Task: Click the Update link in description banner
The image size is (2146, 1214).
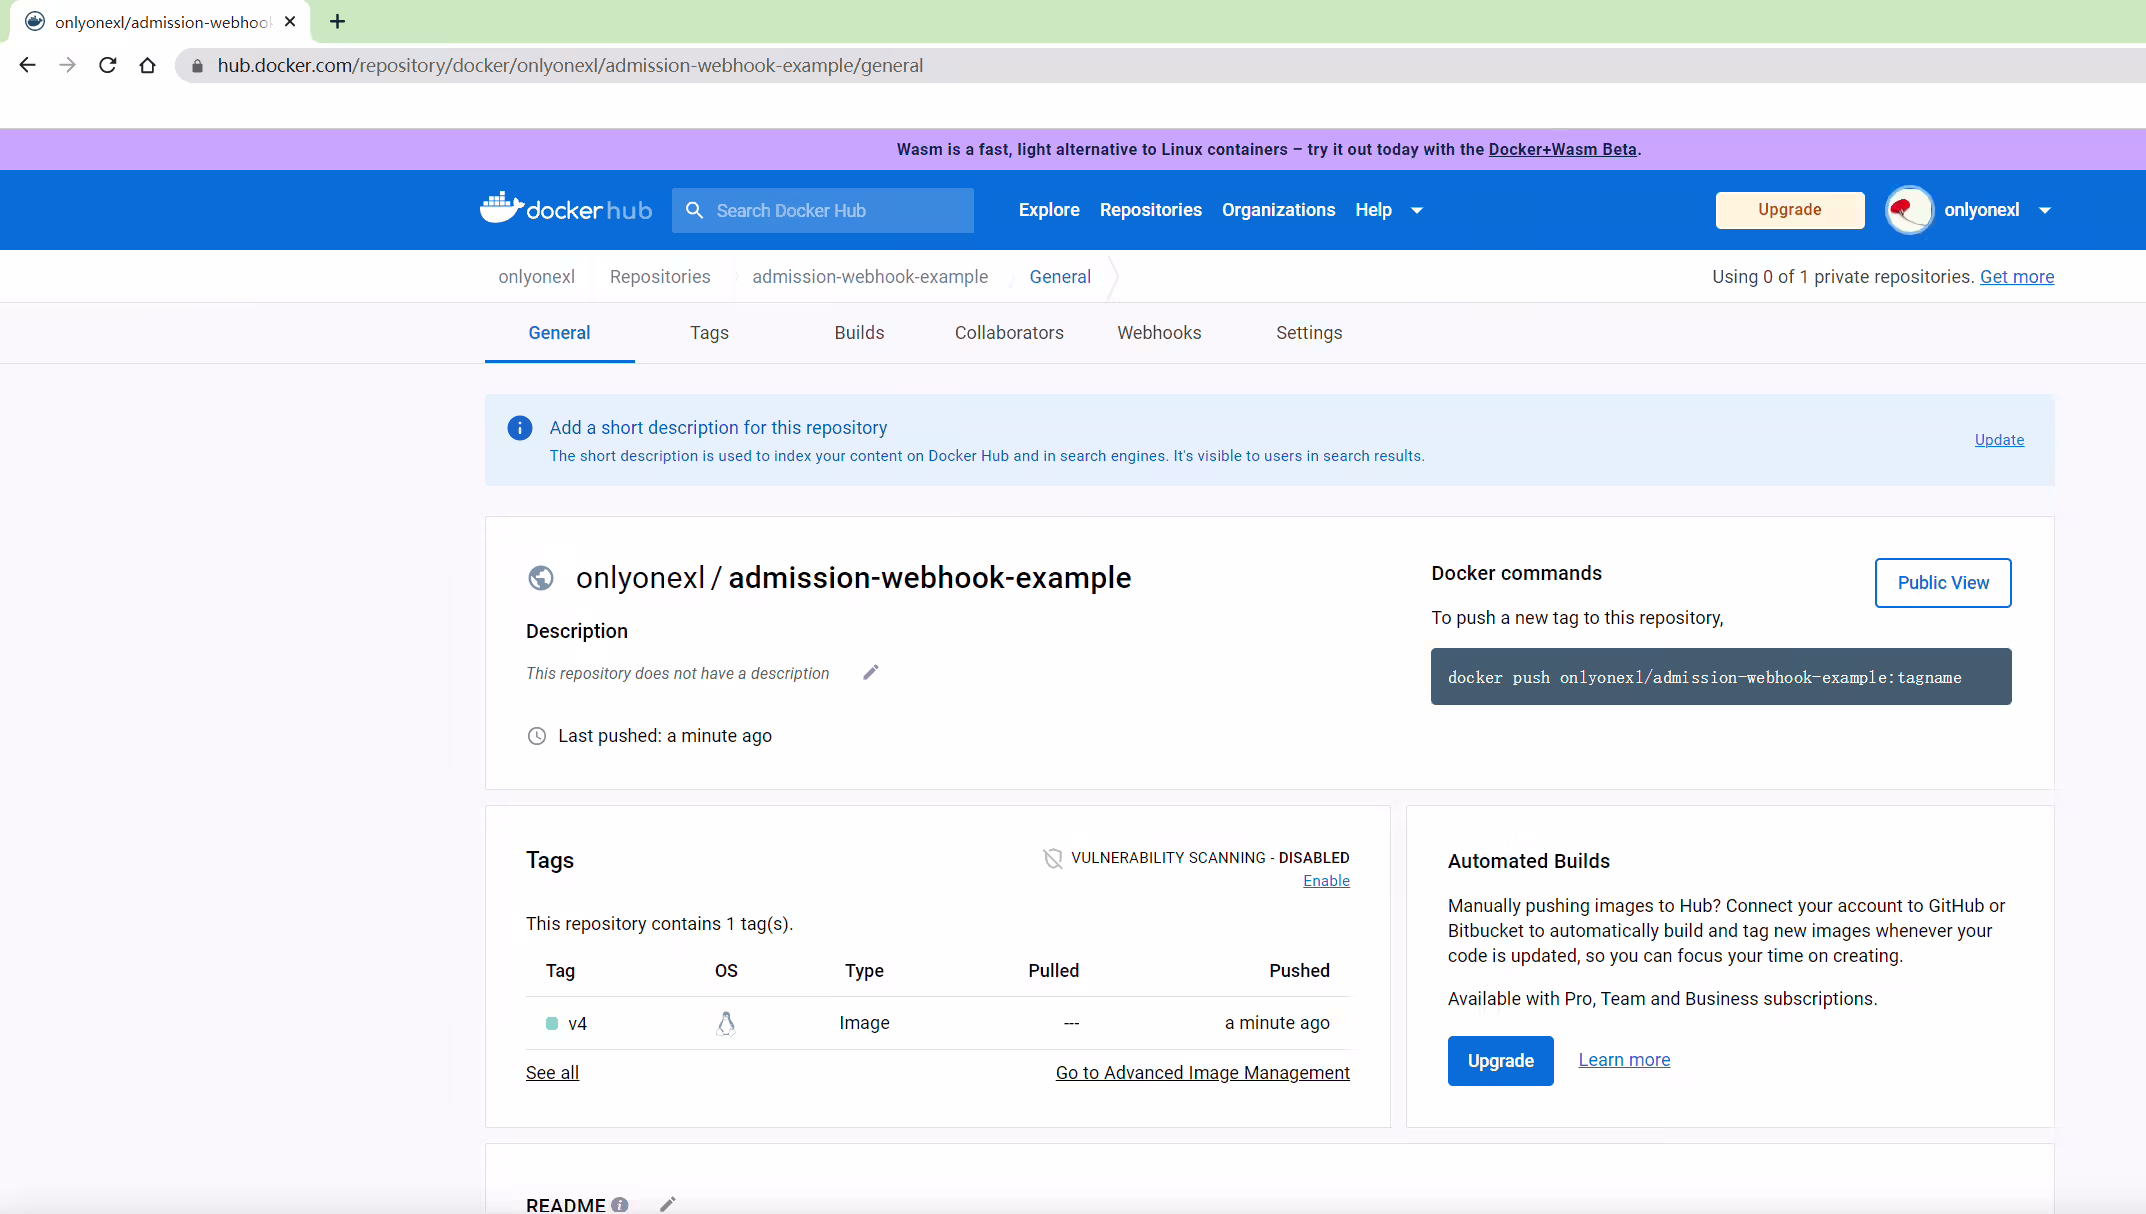Action: click(1999, 440)
